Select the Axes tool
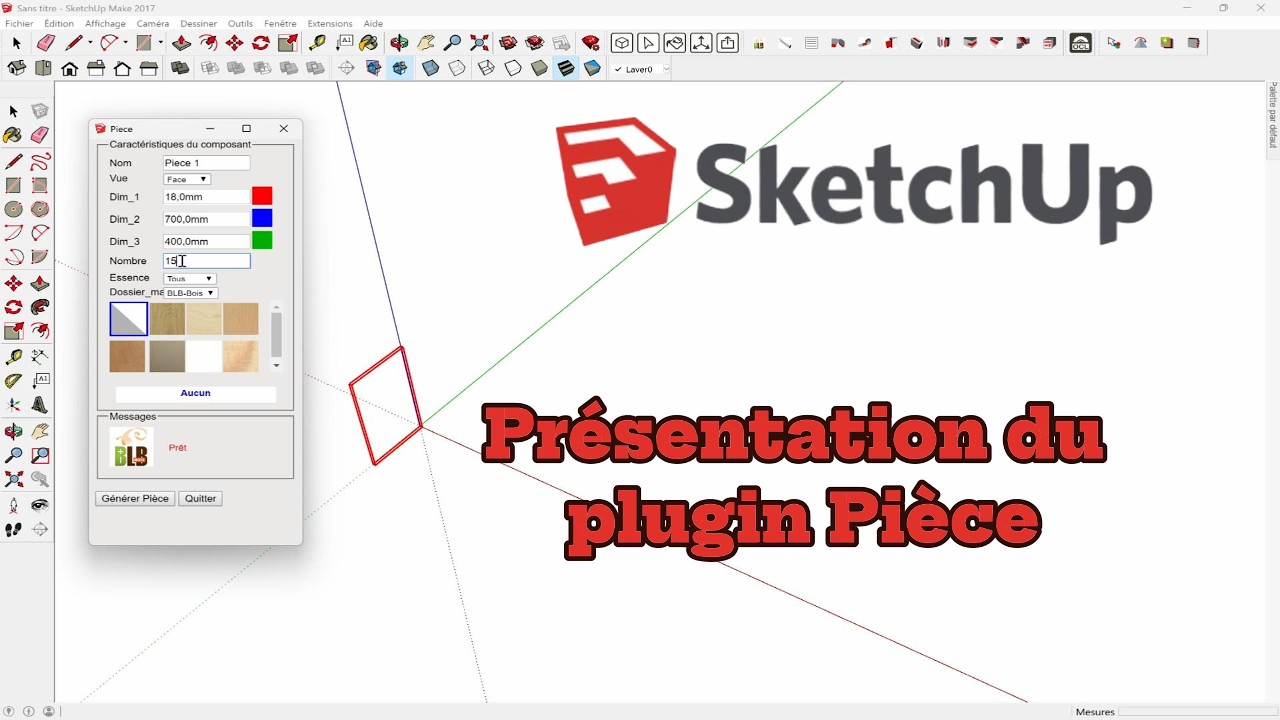This screenshot has width=1280, height=720. tap(14, 405)
